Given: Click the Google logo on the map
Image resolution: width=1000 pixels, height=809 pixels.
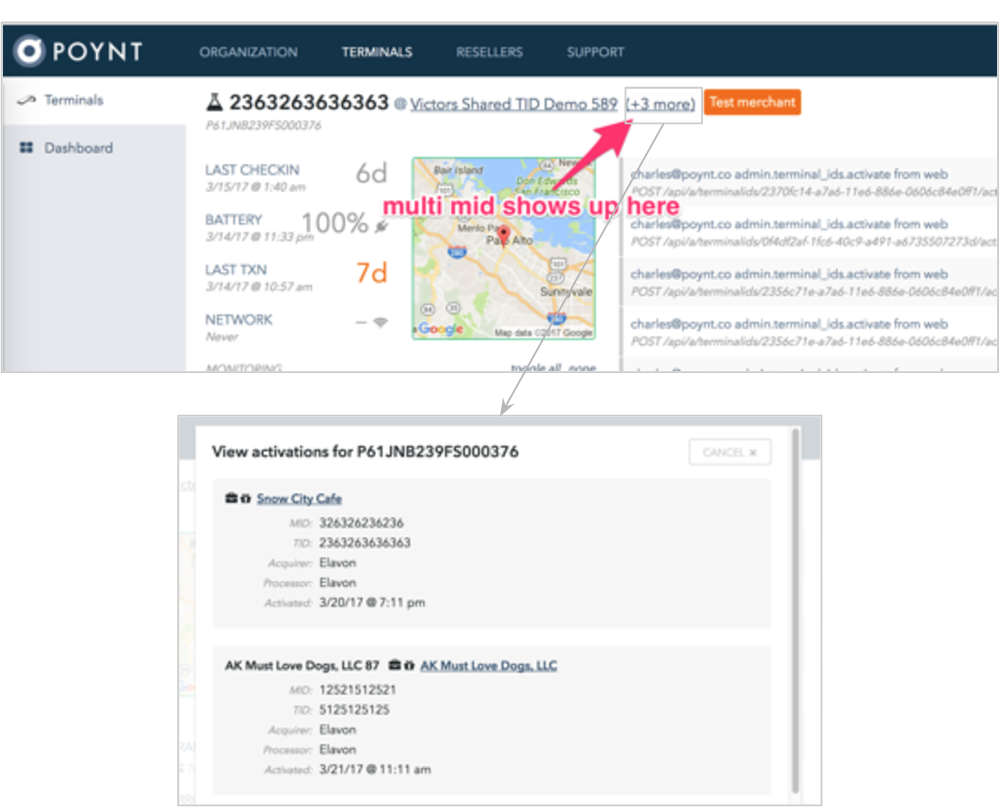Looking at the screenshot, I should (440, 329).
